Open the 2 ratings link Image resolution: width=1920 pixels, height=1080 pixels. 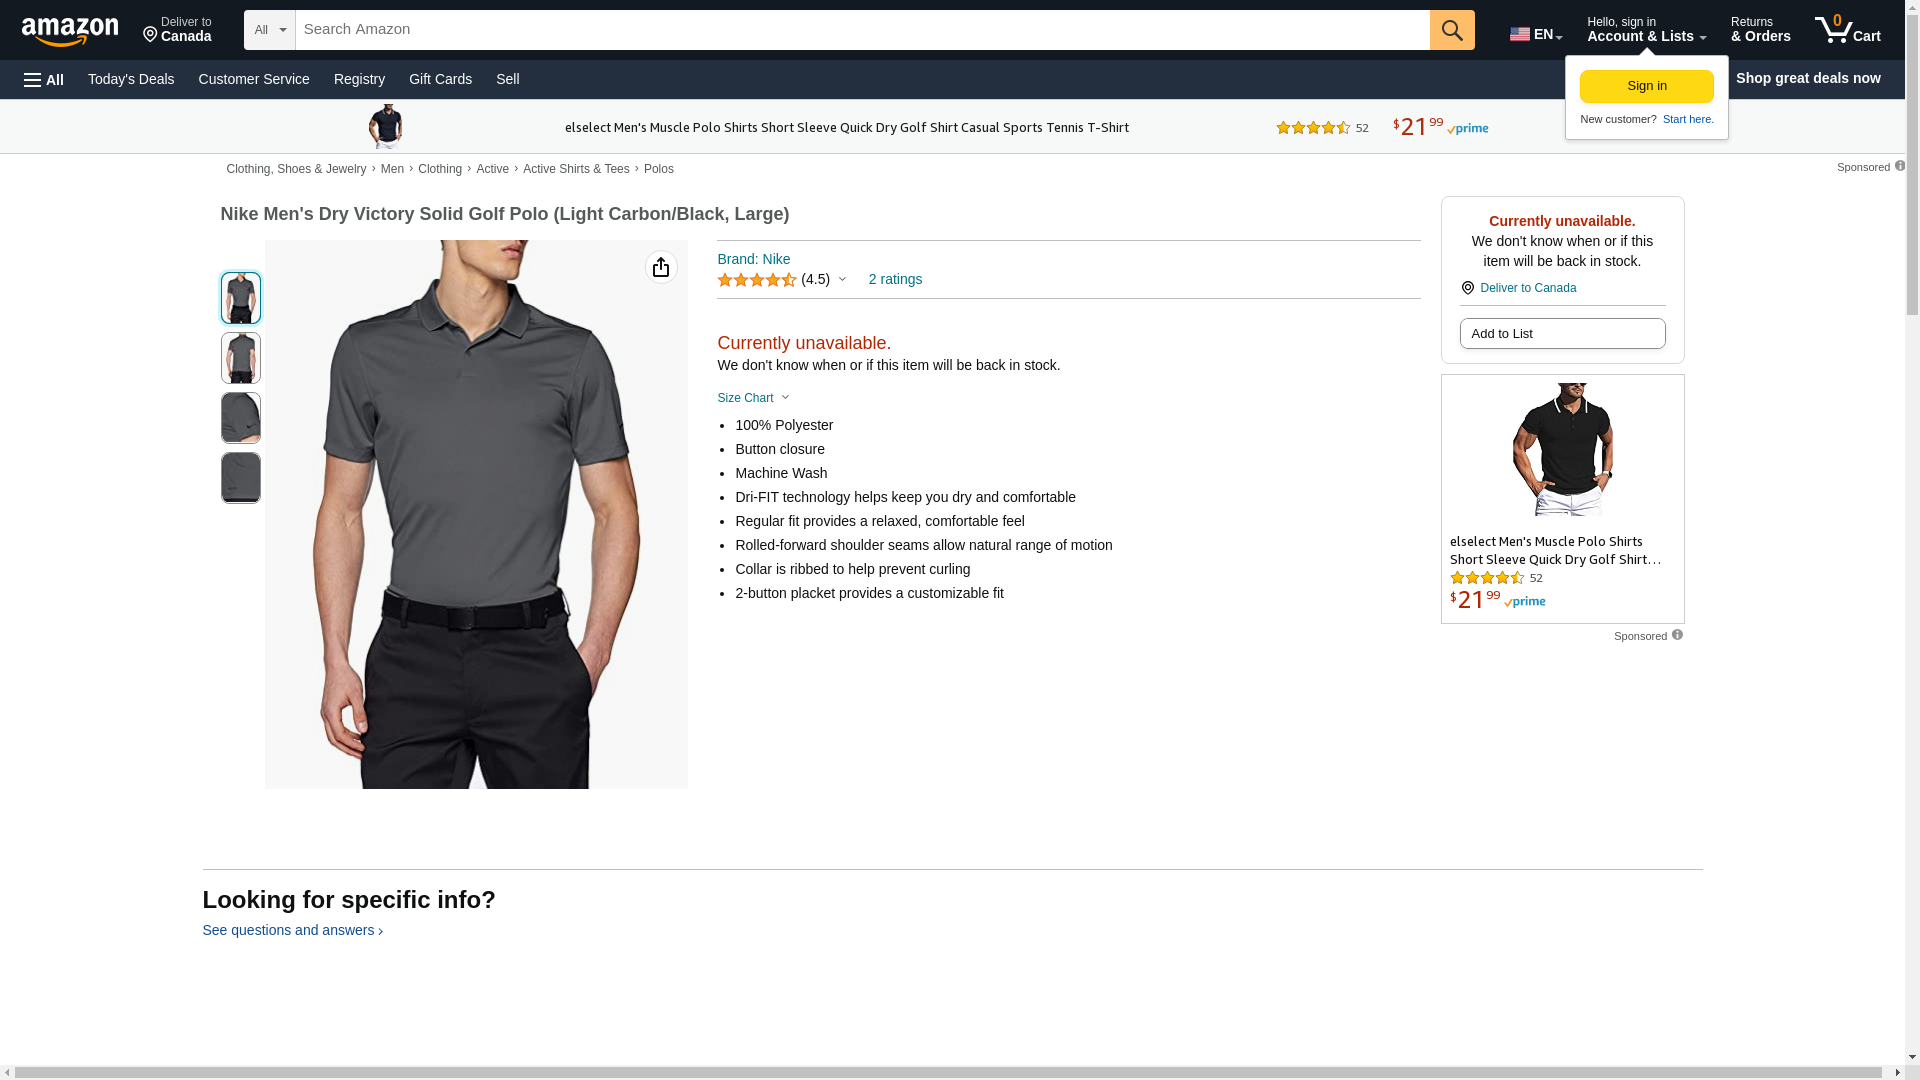click(x=894, y=280)
